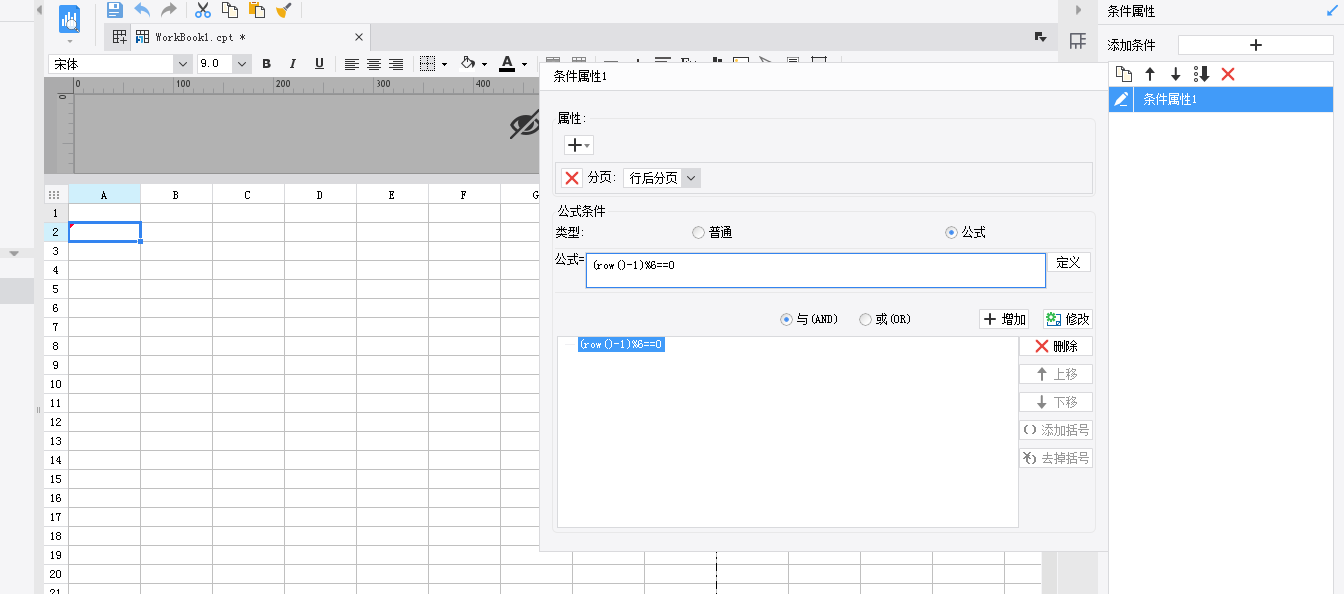This screenshot has height=594, width=1344.
Task: Click the 定义 button
Action: [1069, 262]
